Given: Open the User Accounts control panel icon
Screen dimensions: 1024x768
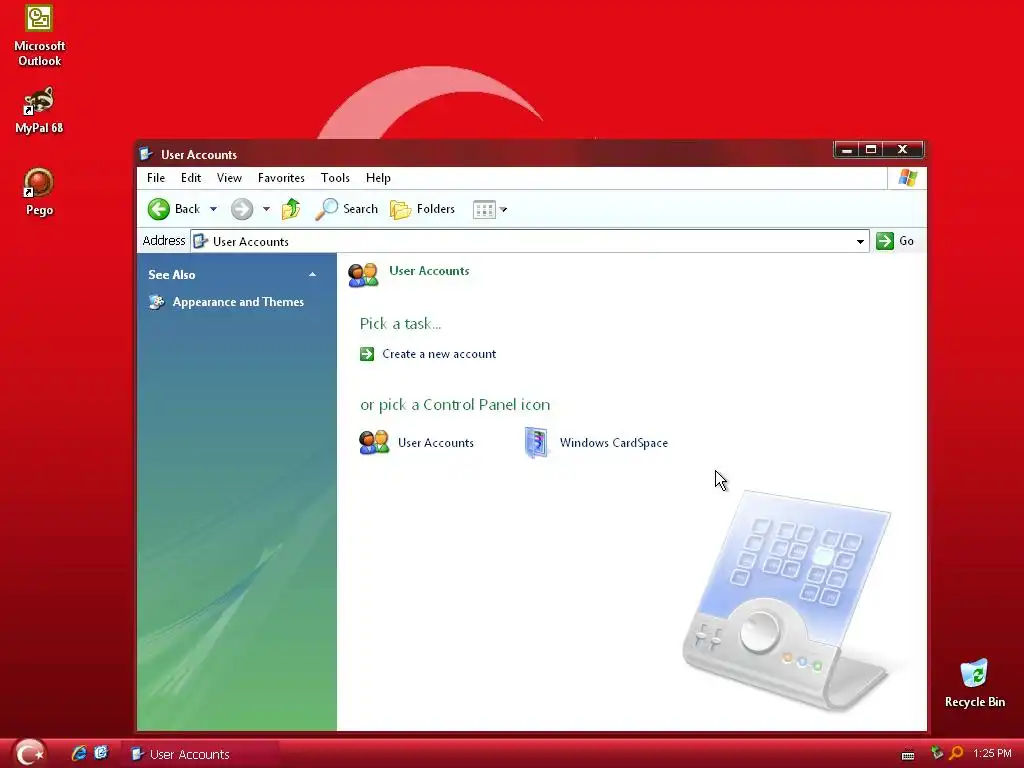Looking at the screenshot, I should click(x=374, y=442).
